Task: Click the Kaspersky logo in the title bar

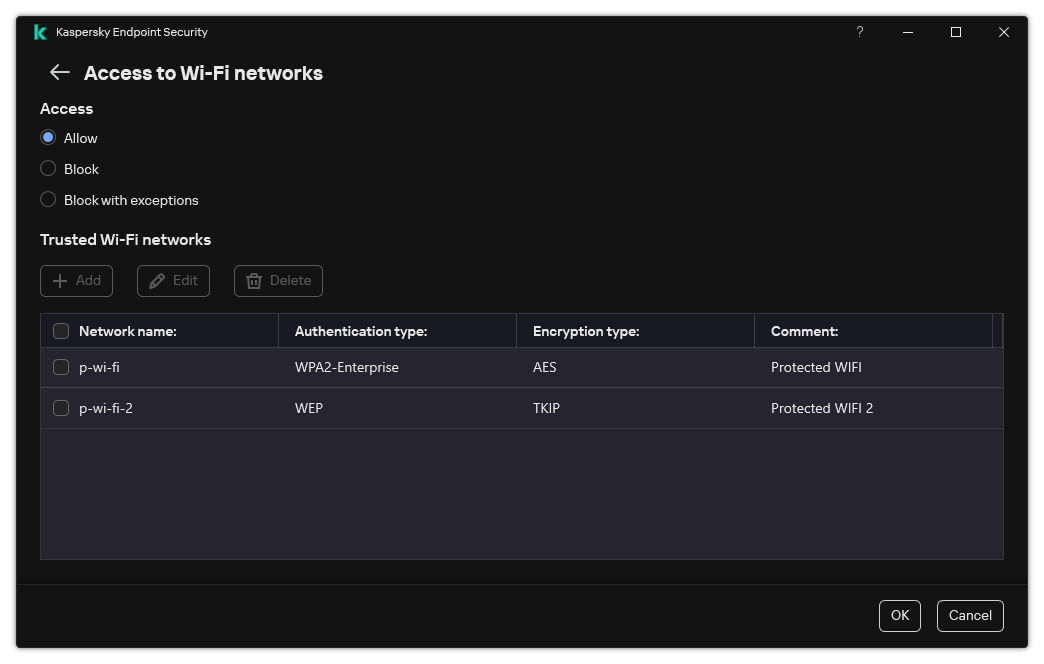Action: pos(40,31)
